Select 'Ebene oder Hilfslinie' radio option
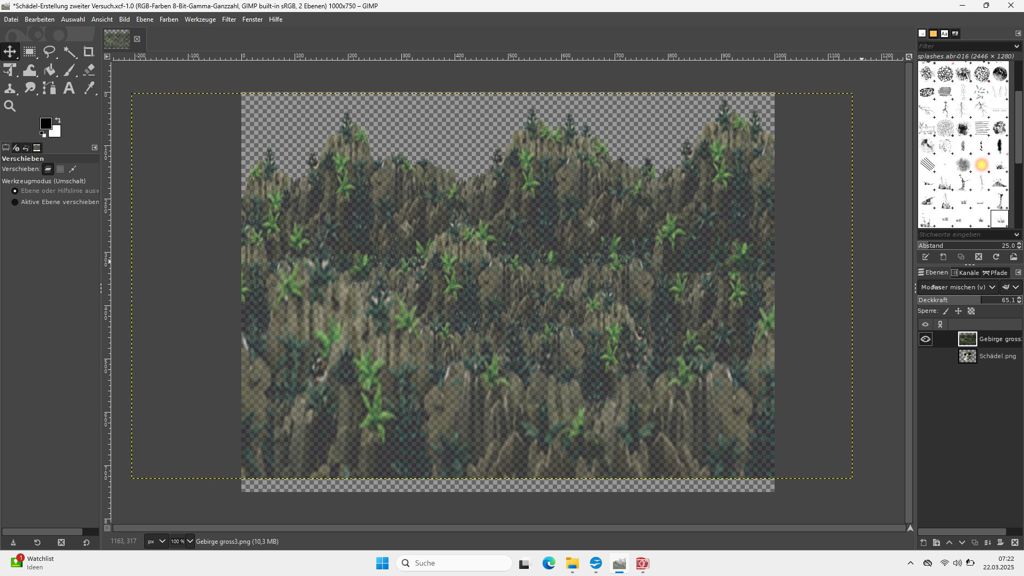This screenshot has height=576, width=1024. coord(15,191)
